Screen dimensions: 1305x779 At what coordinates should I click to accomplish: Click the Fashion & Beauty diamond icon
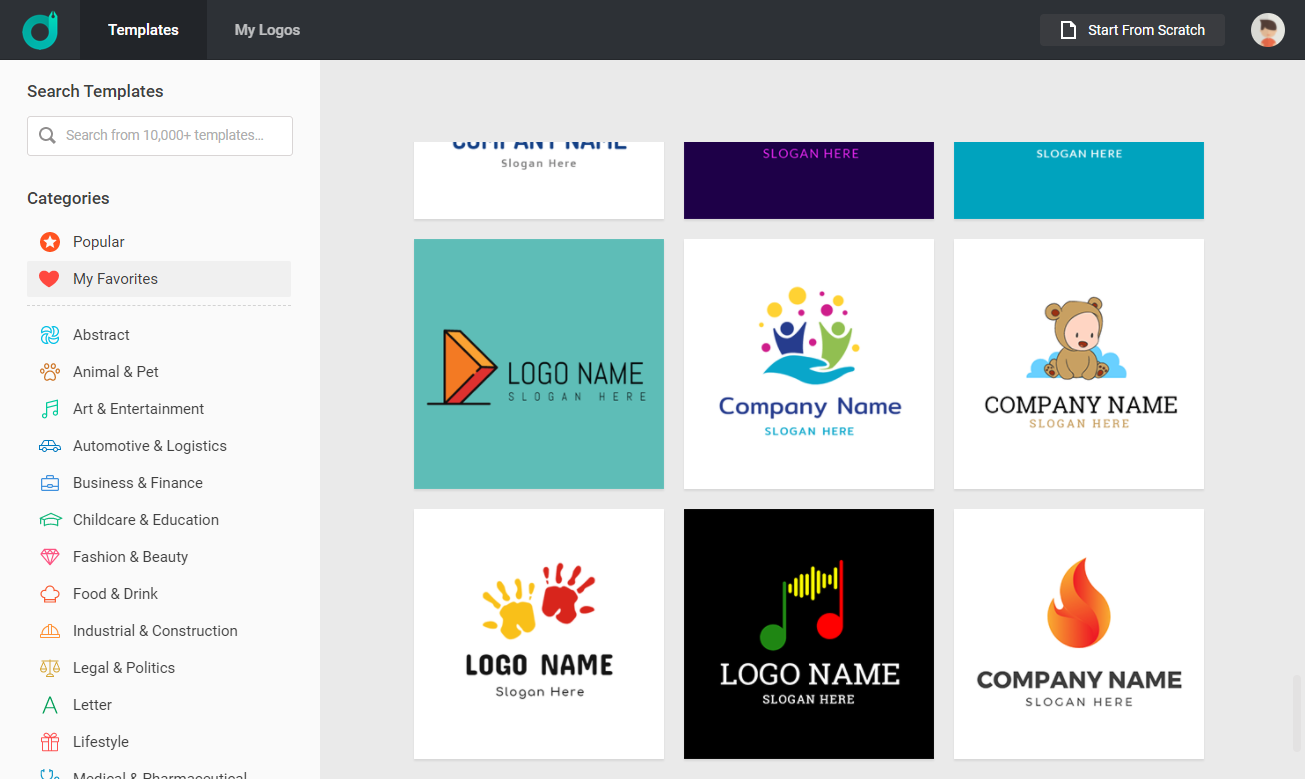tap(50, 557)
